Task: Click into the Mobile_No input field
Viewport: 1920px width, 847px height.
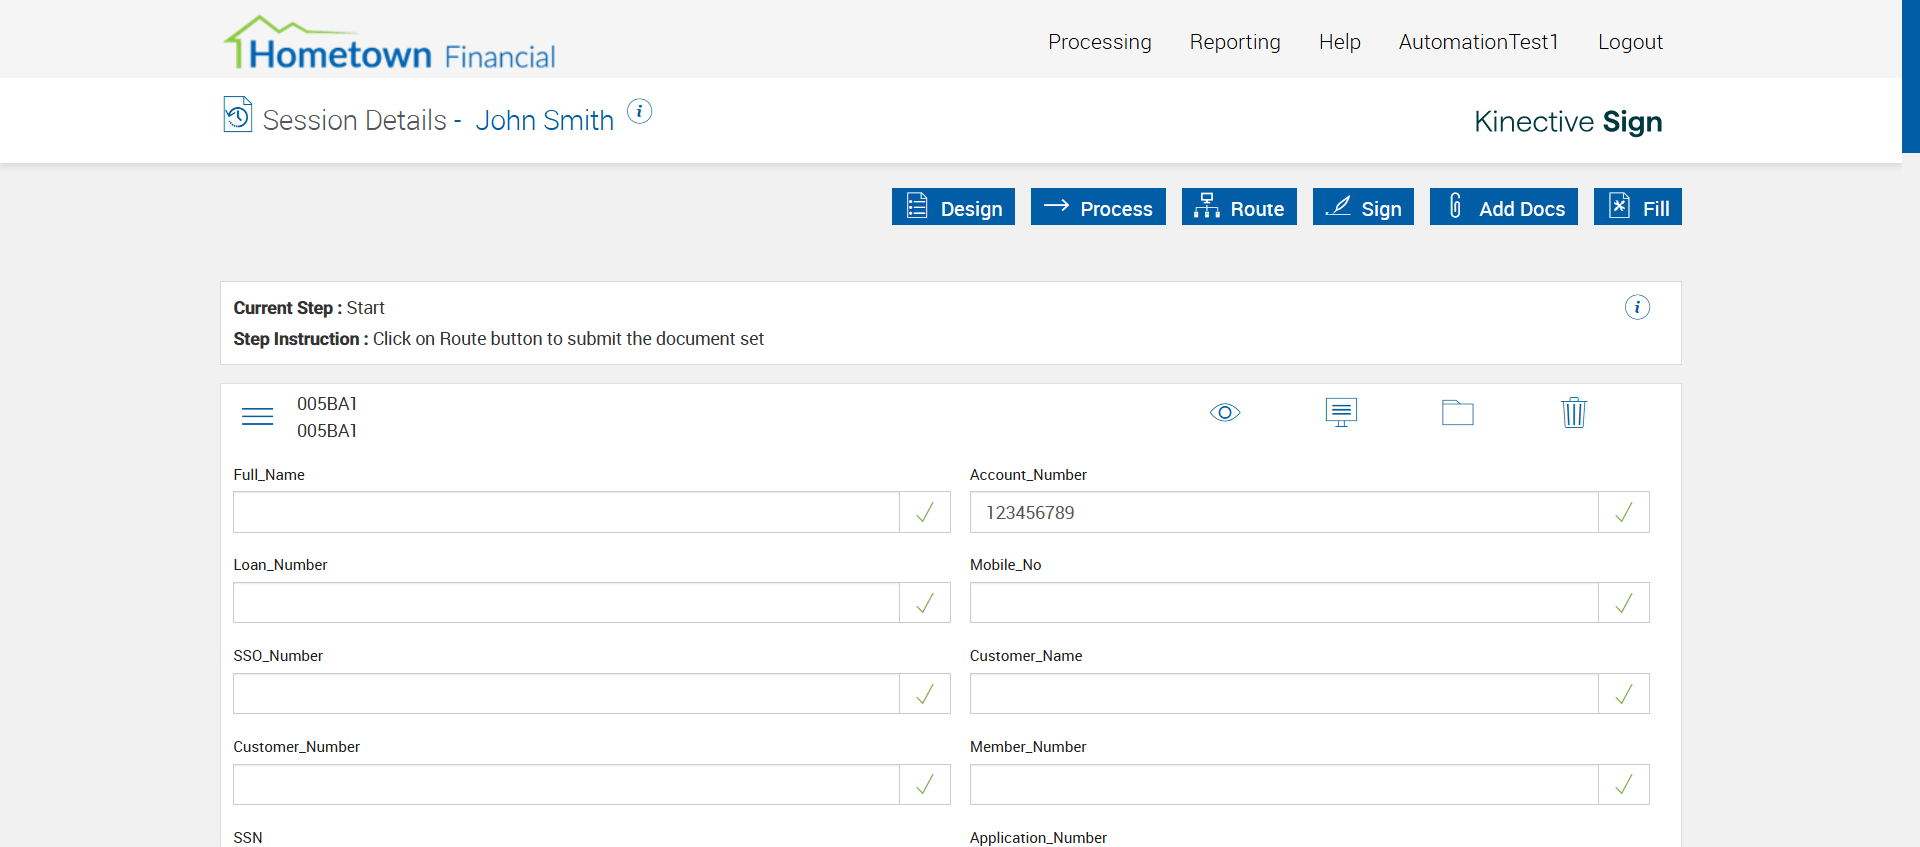Action: coord(1284,603)
